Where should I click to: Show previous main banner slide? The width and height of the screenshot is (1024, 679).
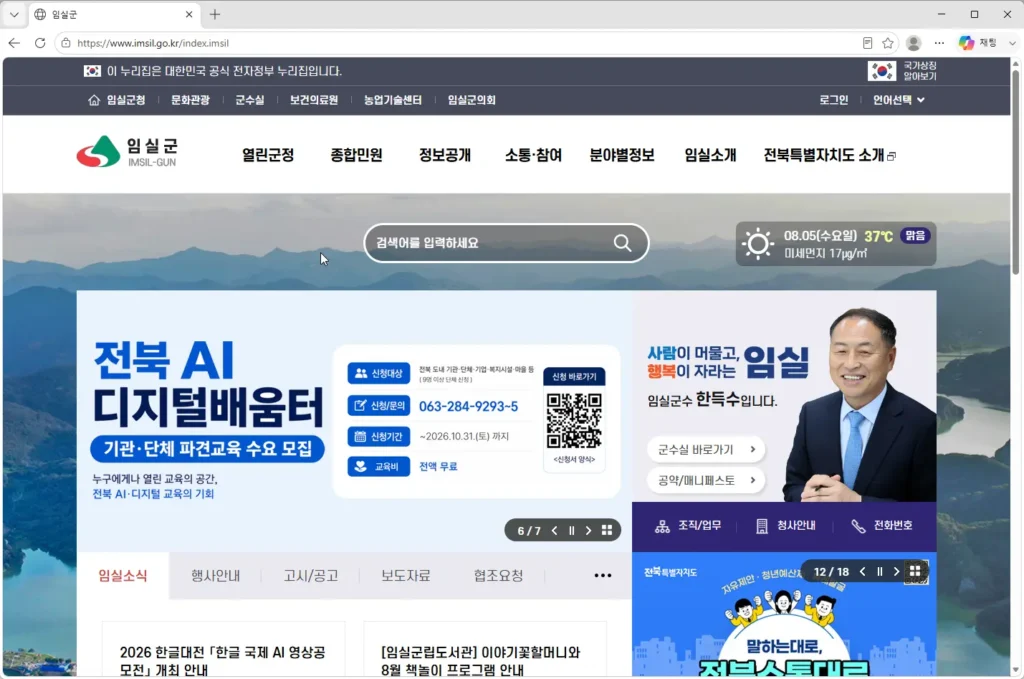pos(554,531)
